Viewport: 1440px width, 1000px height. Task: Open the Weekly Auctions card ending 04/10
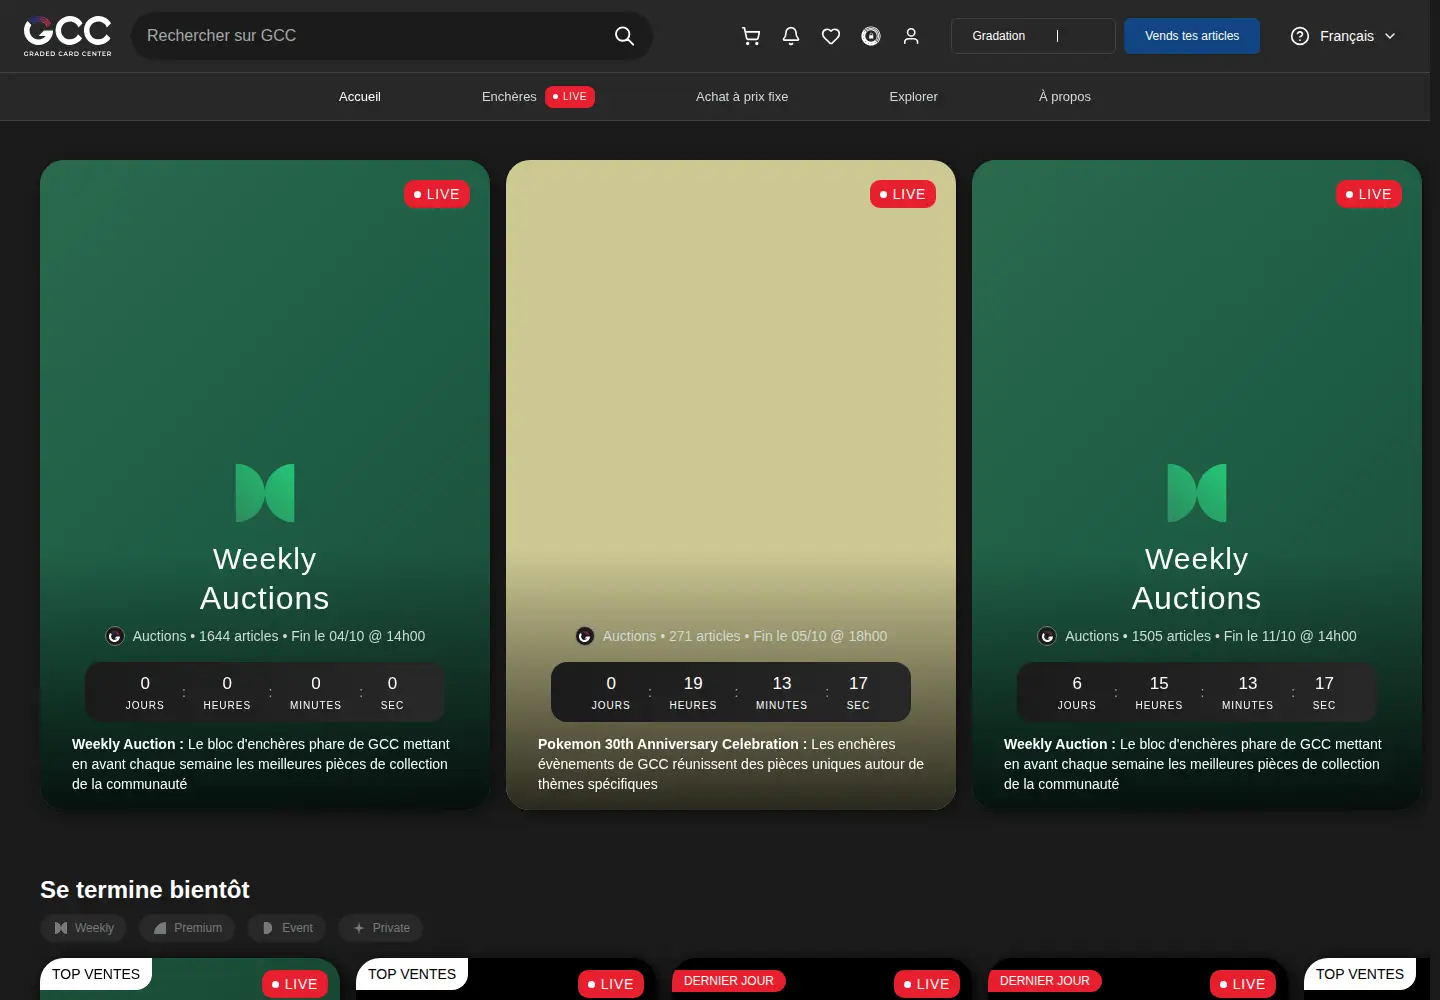tap(265, 485)
